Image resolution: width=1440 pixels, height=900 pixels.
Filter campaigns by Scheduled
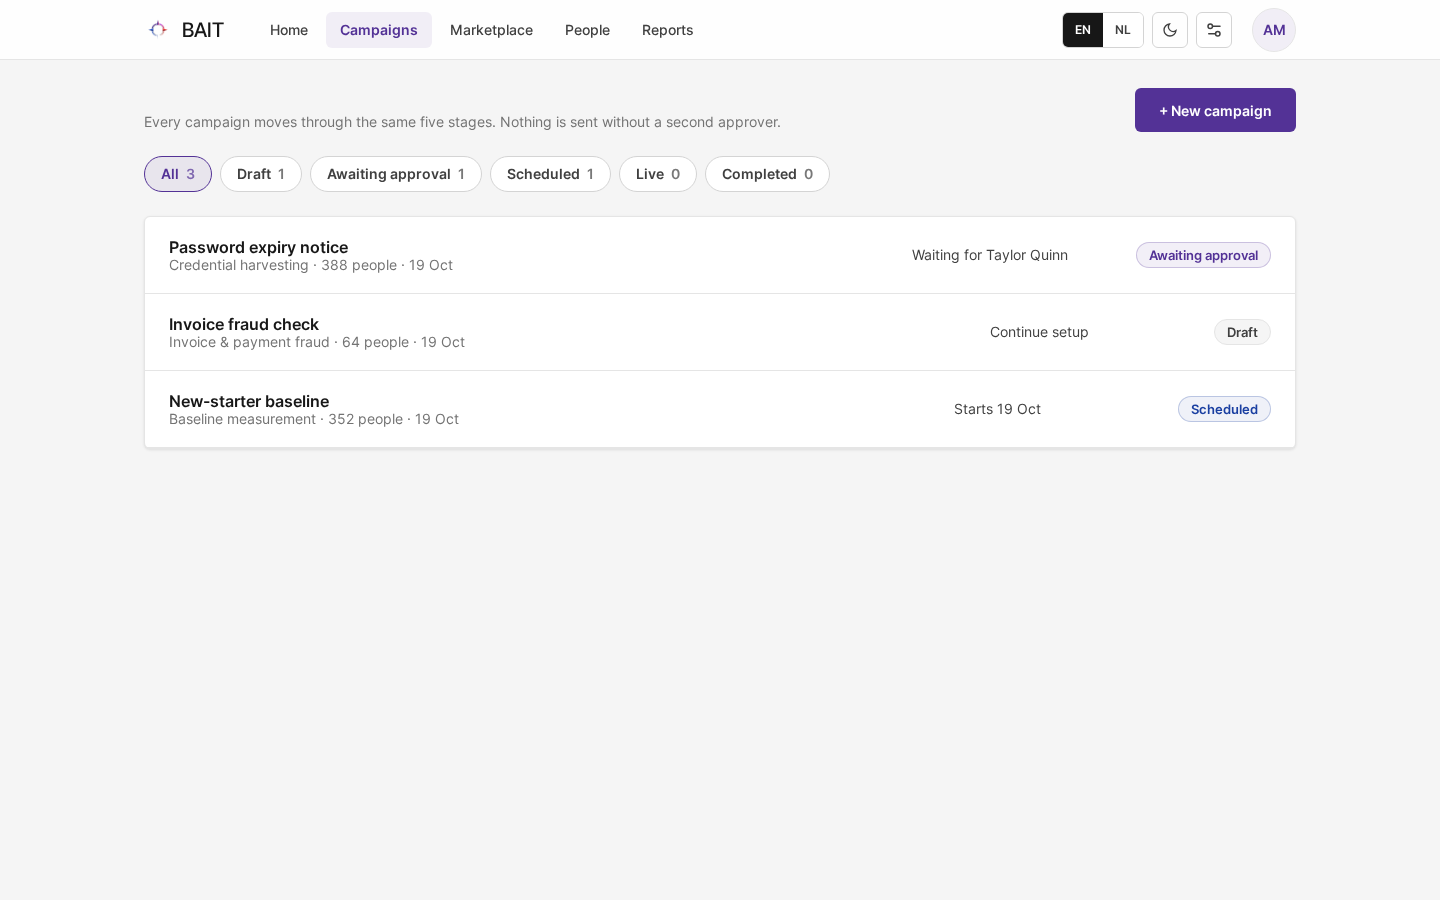click(x=550, y=174)
